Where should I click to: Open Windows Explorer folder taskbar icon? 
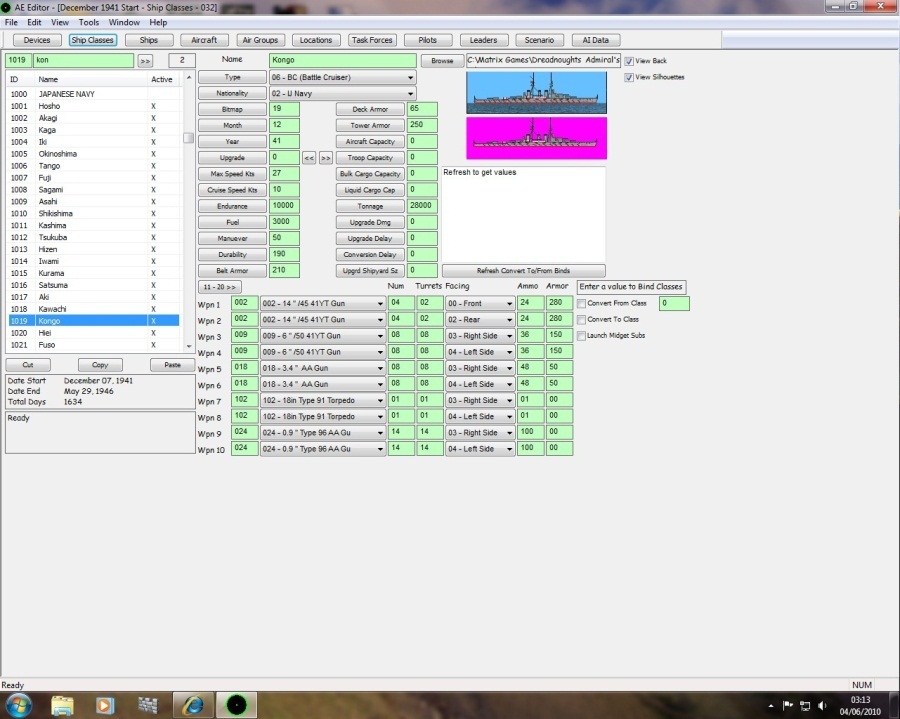(x=62, y=705)
